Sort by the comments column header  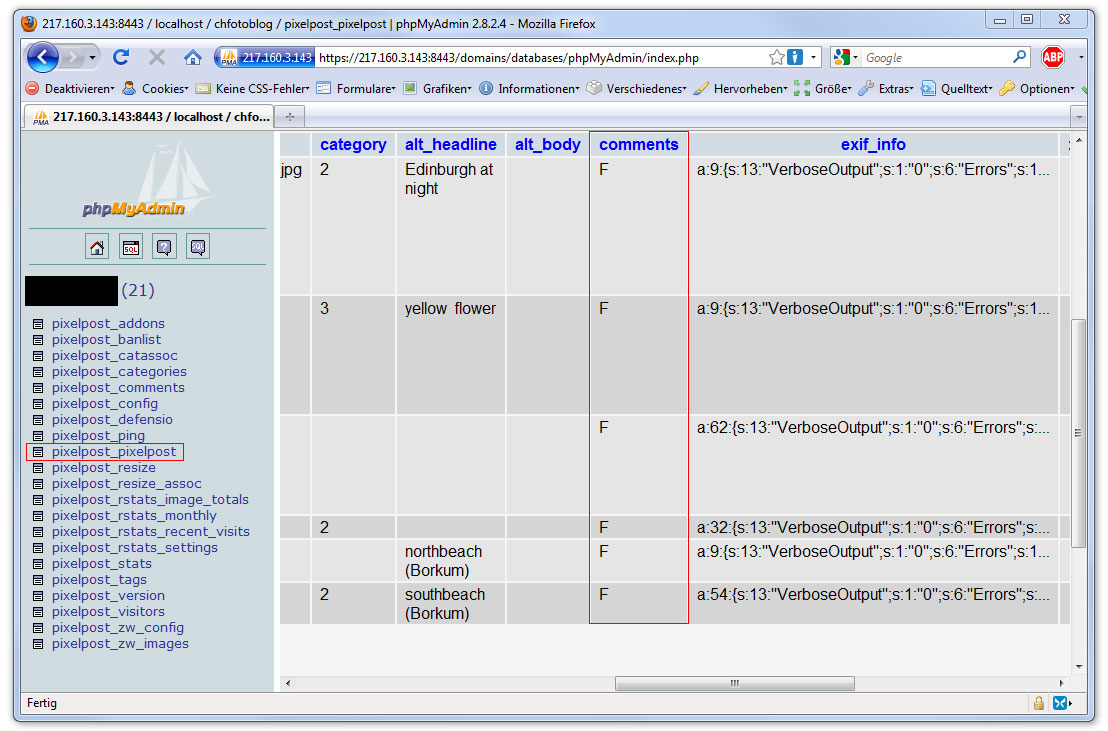[639, 144]
